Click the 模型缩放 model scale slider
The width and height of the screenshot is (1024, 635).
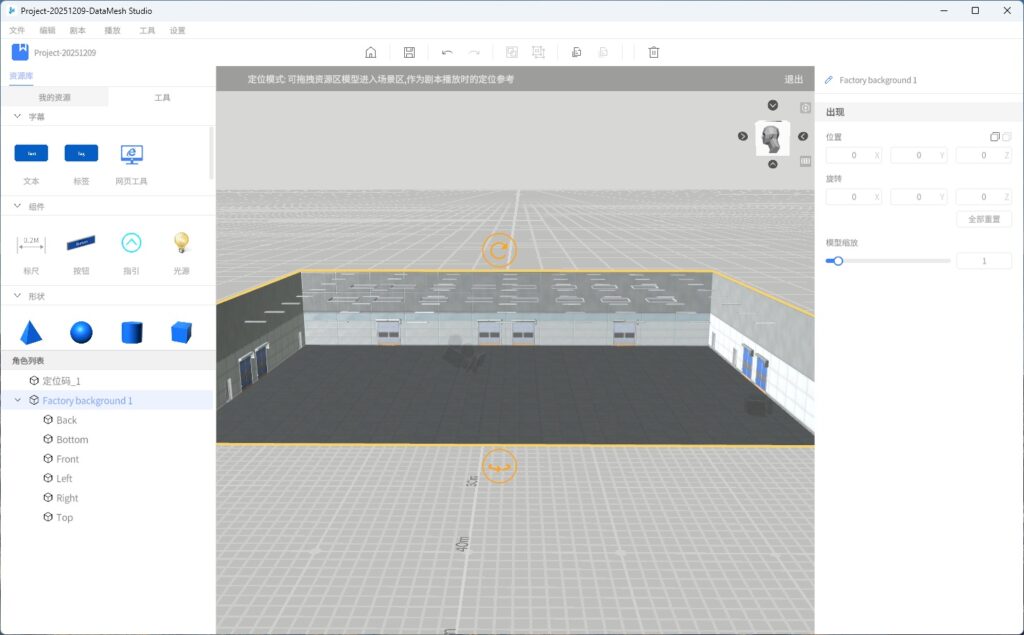[x=888, y=261]
